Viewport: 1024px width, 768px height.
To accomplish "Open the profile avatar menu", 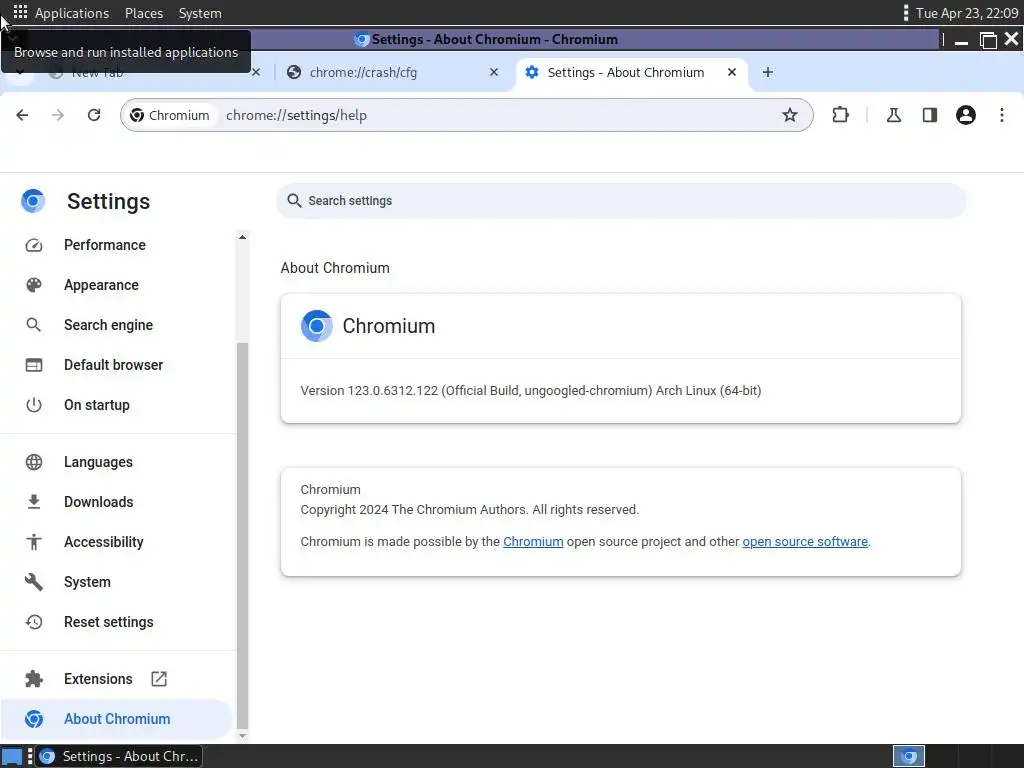I will coord(965,115).
